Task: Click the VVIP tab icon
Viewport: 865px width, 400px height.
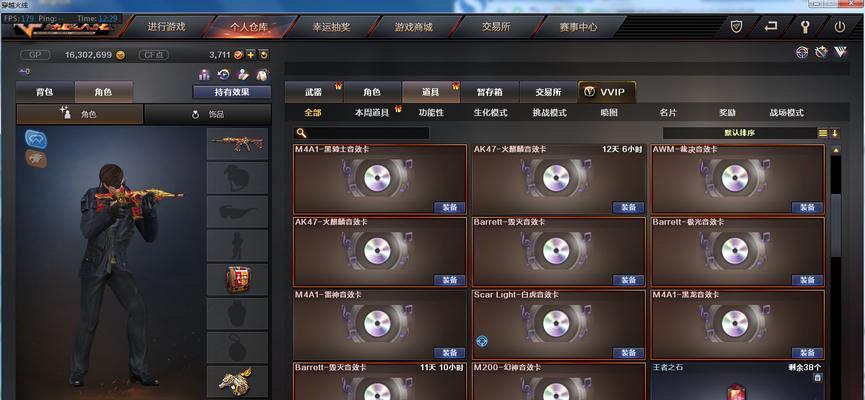Action: coord(589,92)
